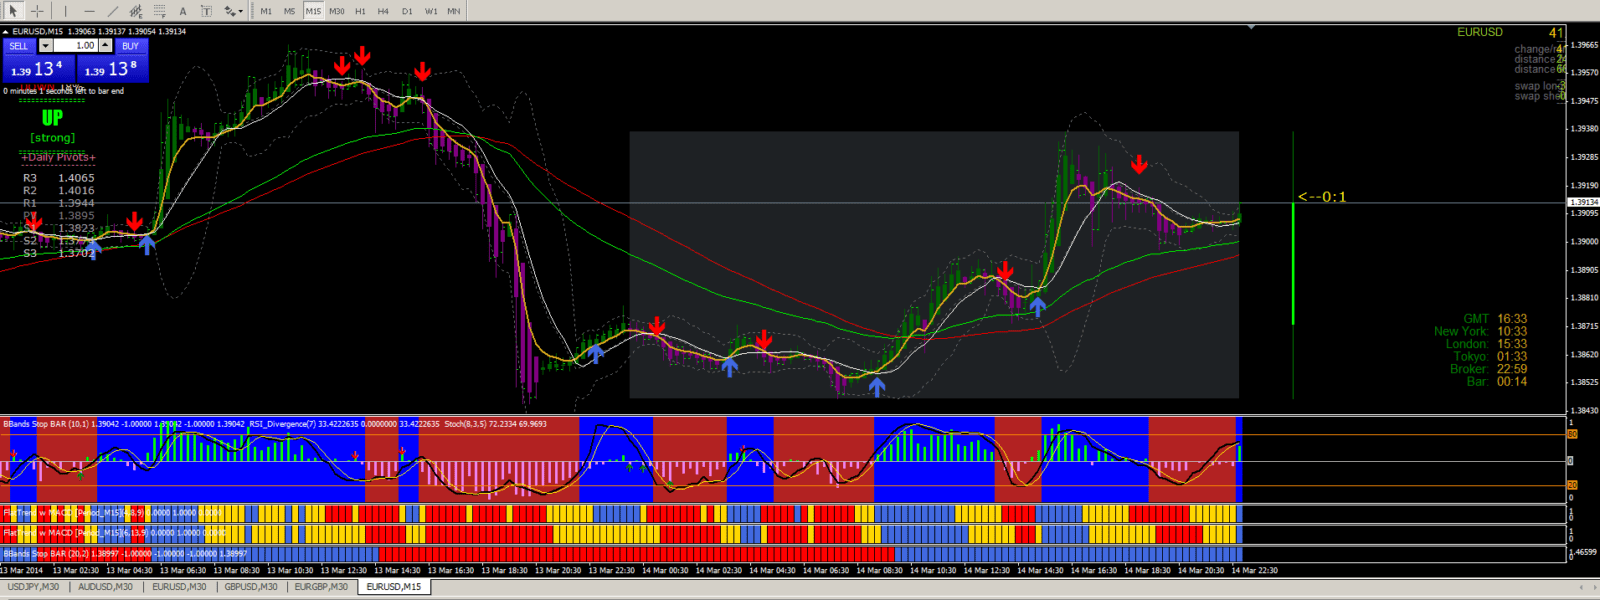Select the Fibonacci retracement tool
This screenshot has height=600, width=1600.
(159, 11)
